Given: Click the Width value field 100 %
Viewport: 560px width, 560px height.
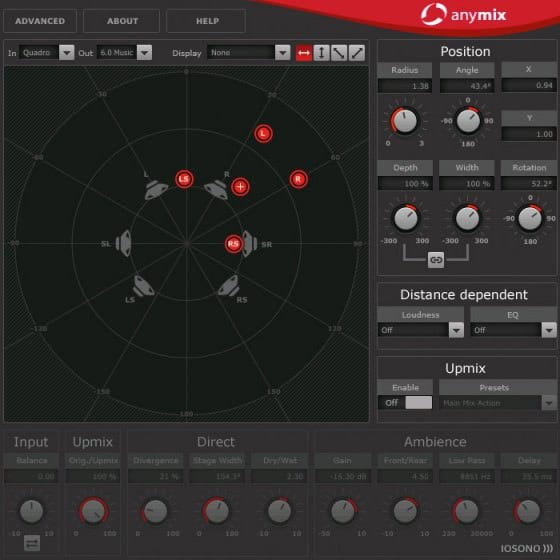Looking at the screenshot, I should coord(467,184).
